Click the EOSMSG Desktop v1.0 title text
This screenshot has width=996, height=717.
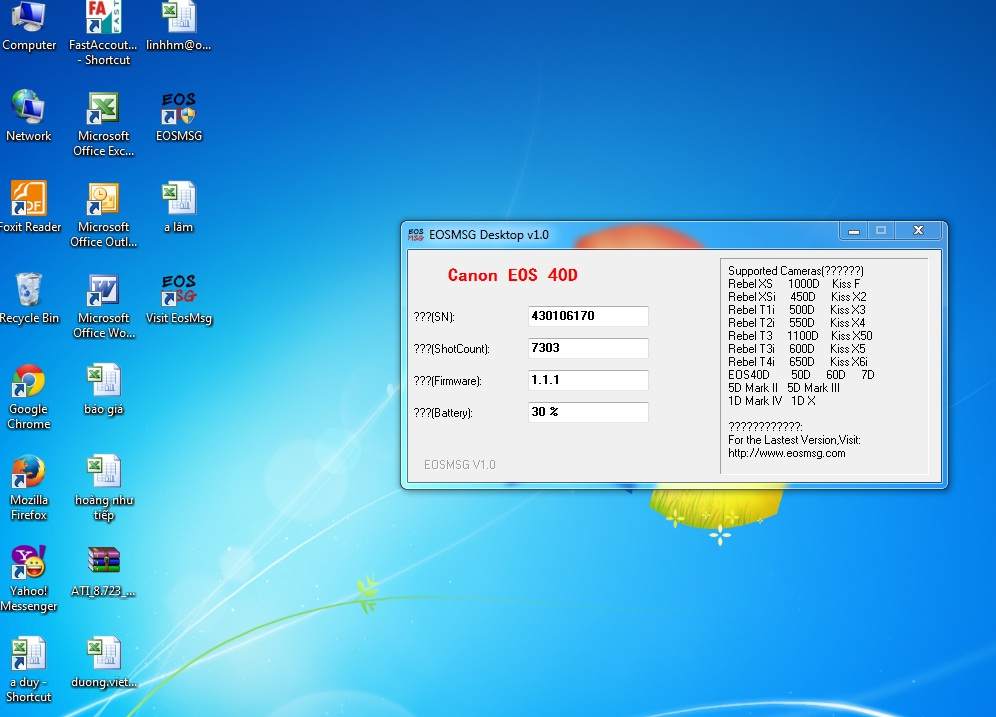click(x=488, y=234)
